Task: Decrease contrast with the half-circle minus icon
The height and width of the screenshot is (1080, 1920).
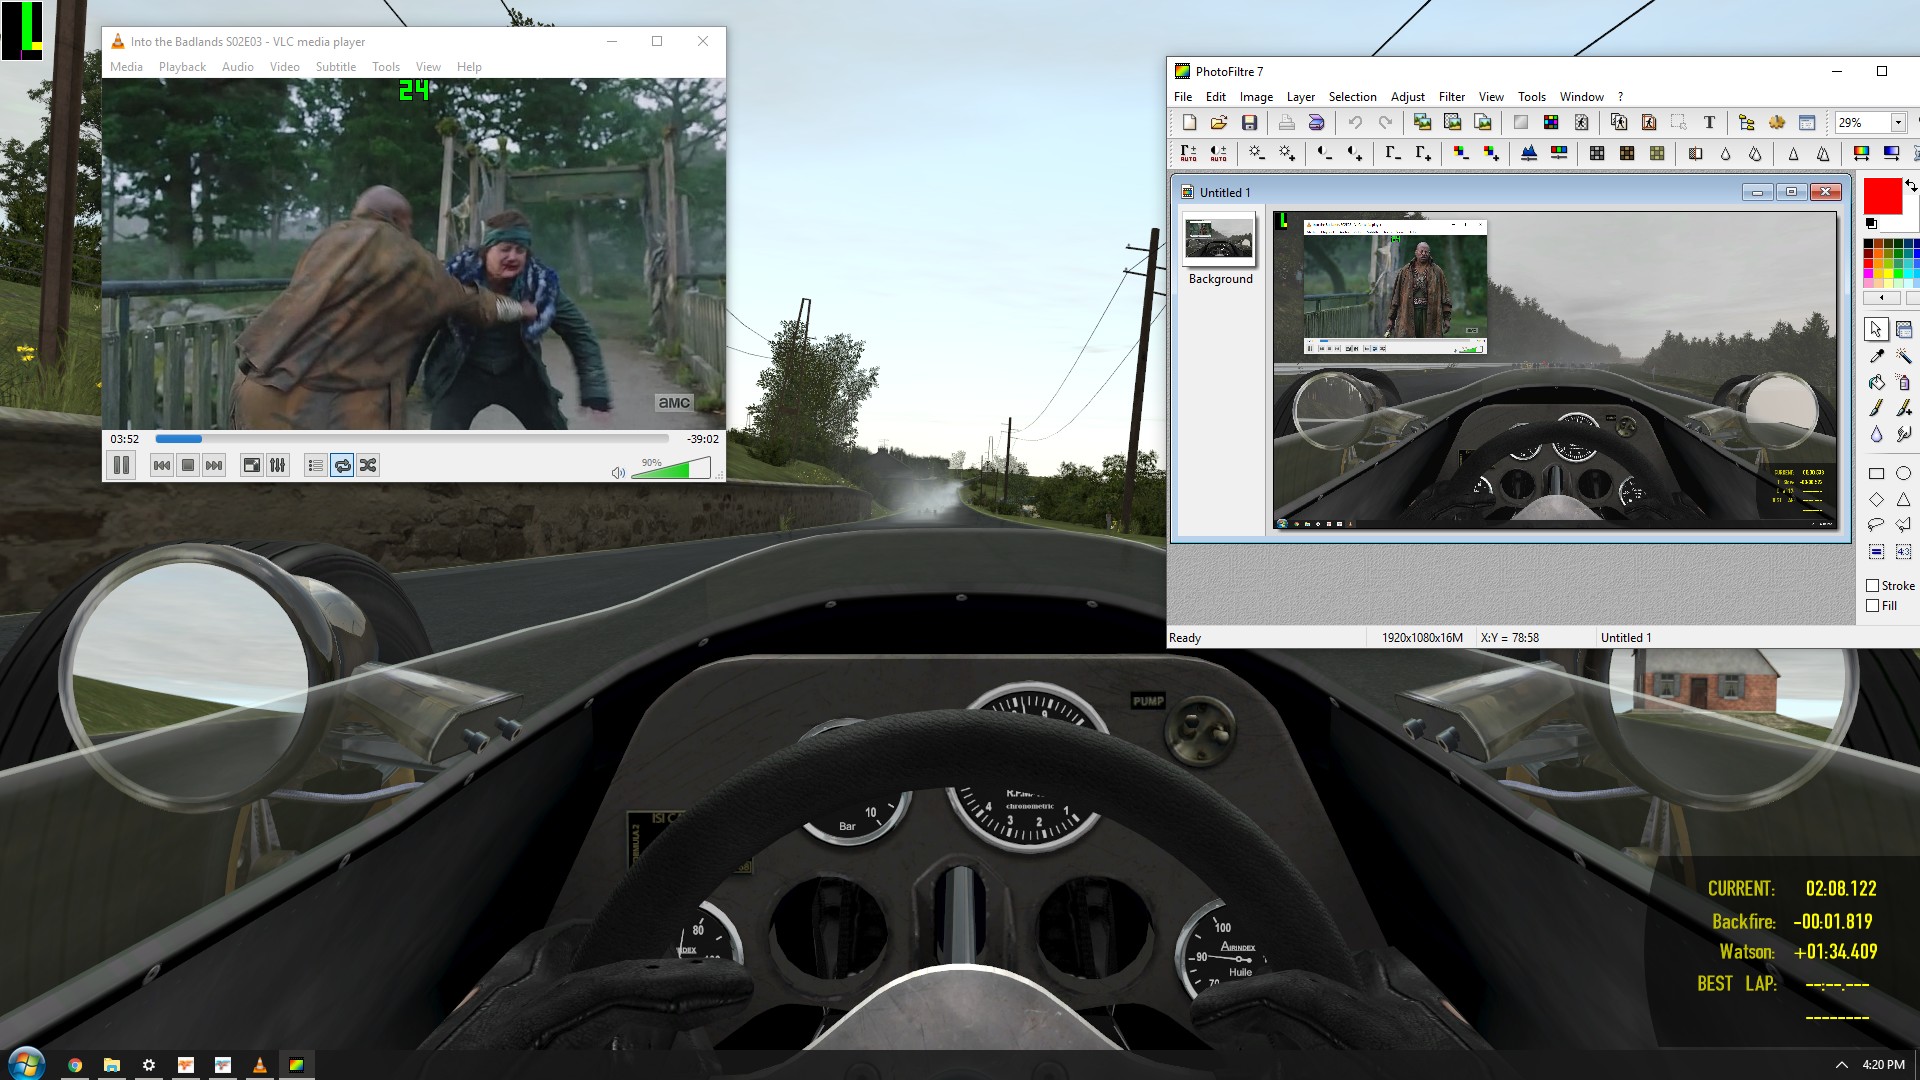Action: click(1324, 153)
